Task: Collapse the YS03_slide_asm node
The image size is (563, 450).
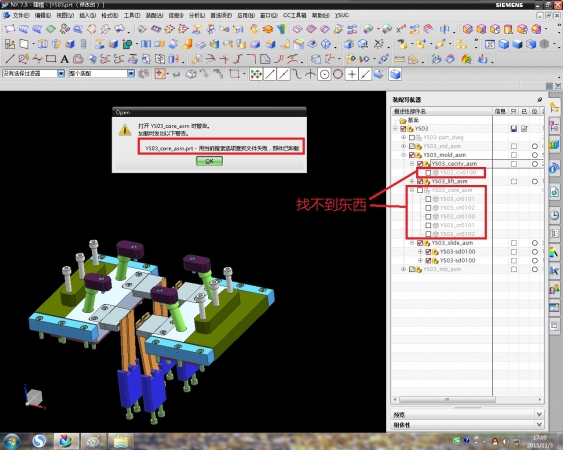Action: pos(412,243)
